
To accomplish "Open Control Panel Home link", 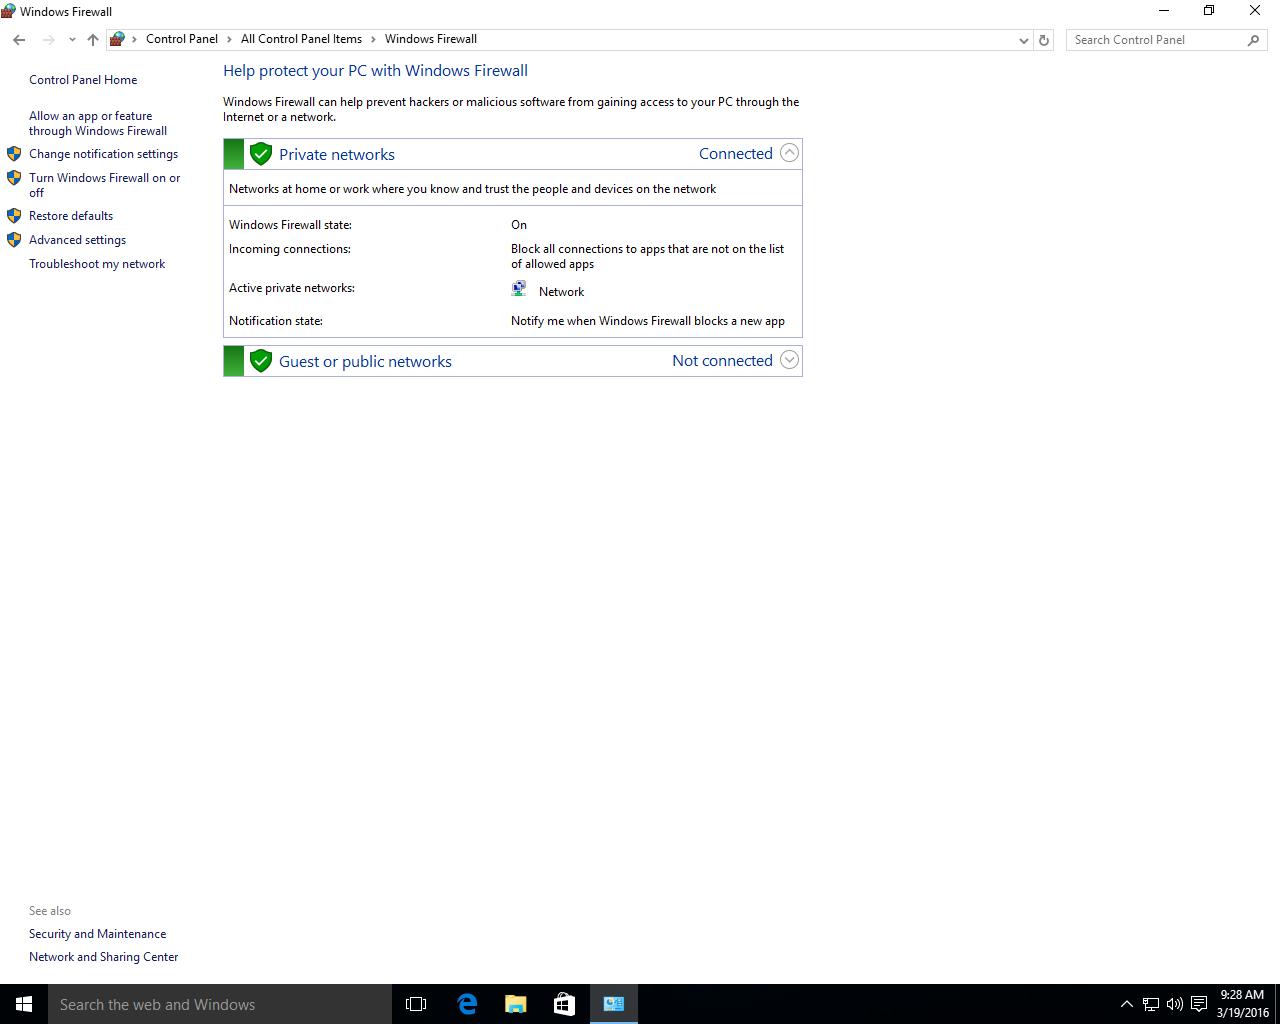I will [x=83, y=80].
